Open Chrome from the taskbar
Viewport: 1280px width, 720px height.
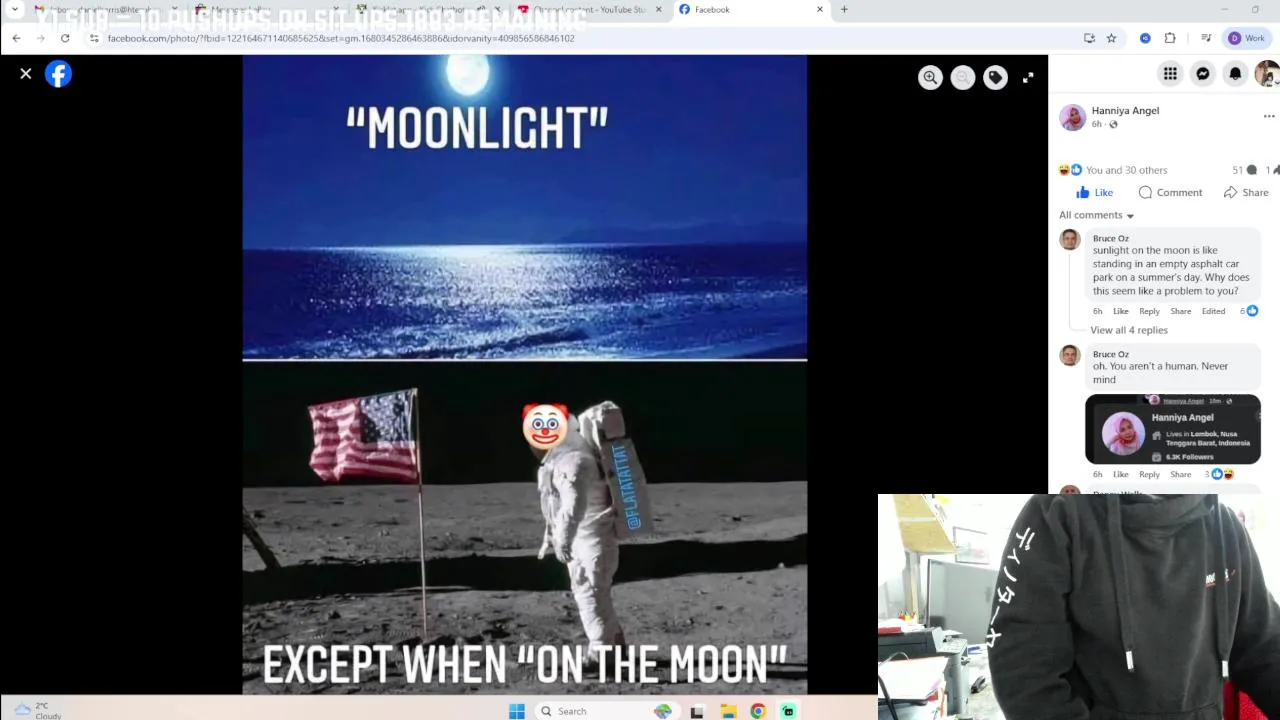click(x=758, y=711)
